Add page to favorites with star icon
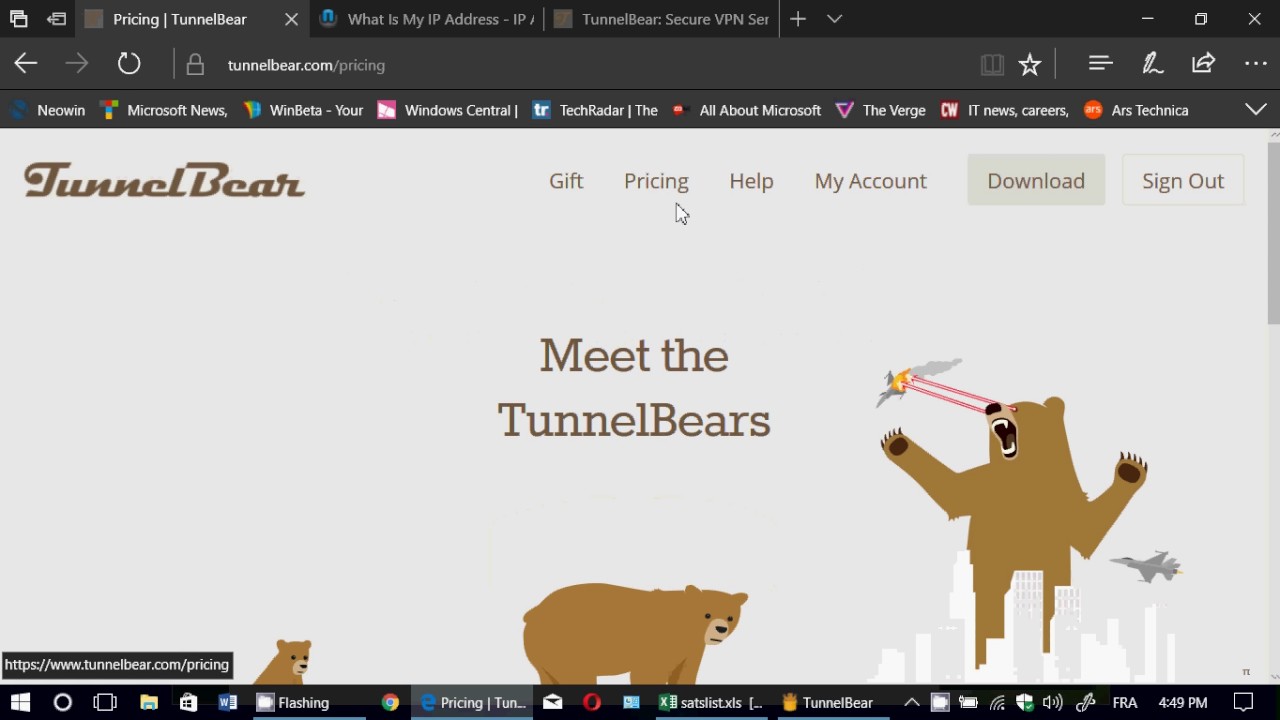 coord(1030,65)
